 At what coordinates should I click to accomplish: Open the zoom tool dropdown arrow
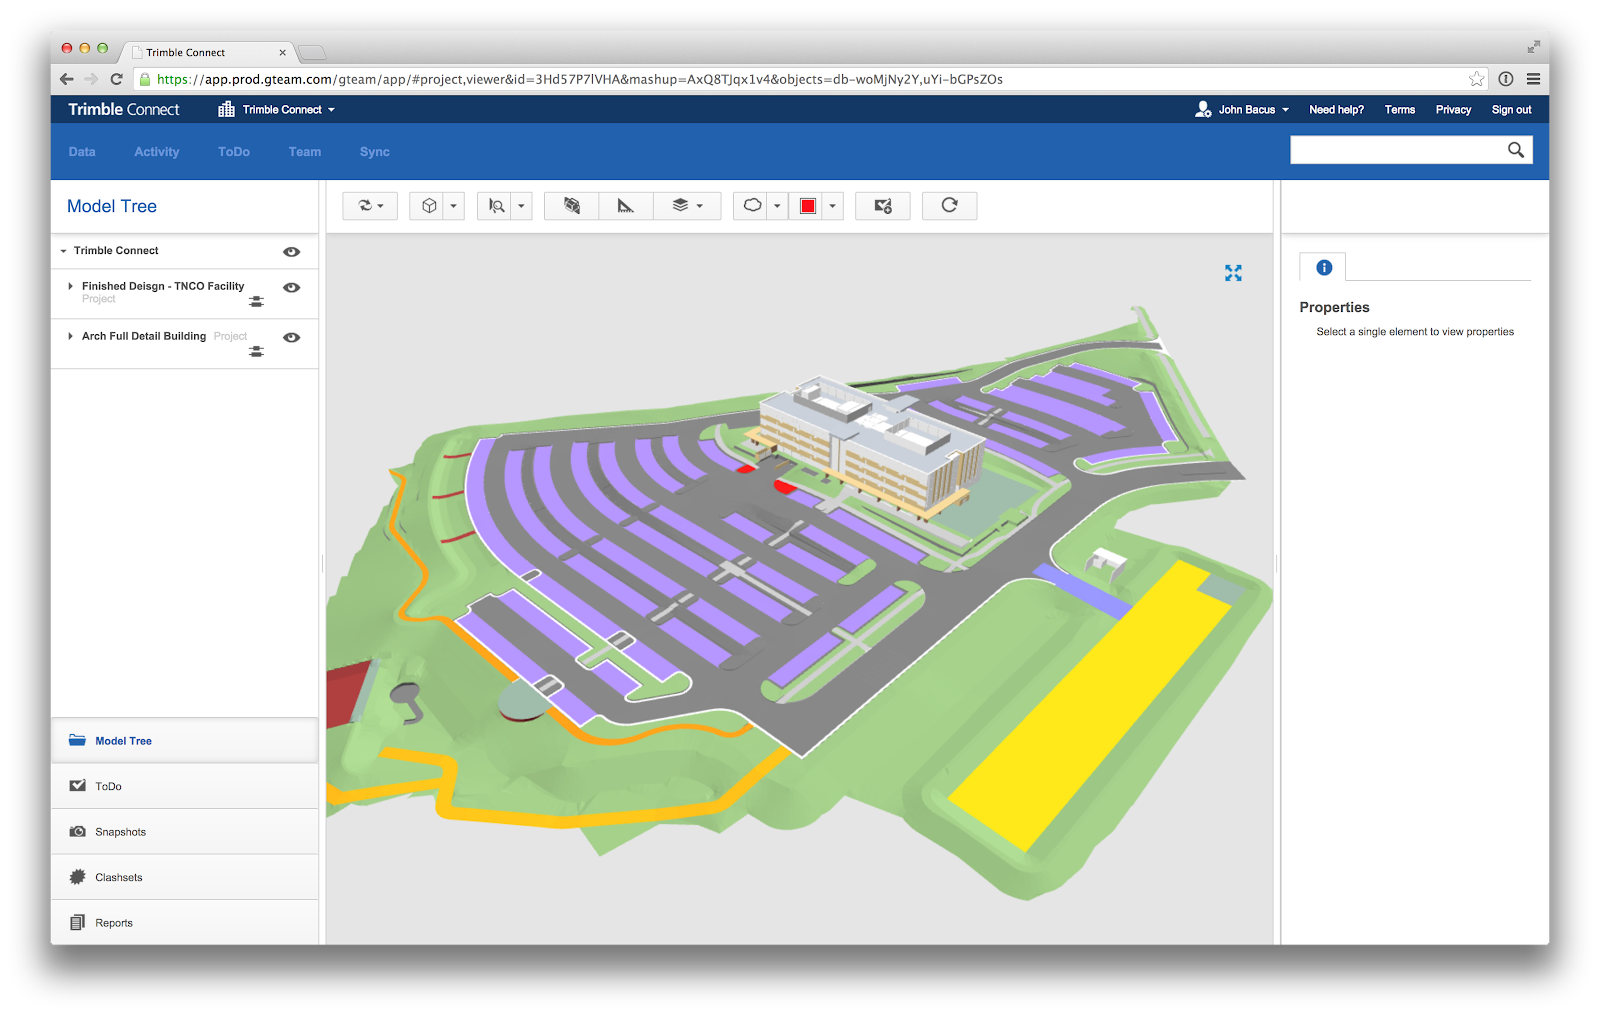(x=521, y=206)
